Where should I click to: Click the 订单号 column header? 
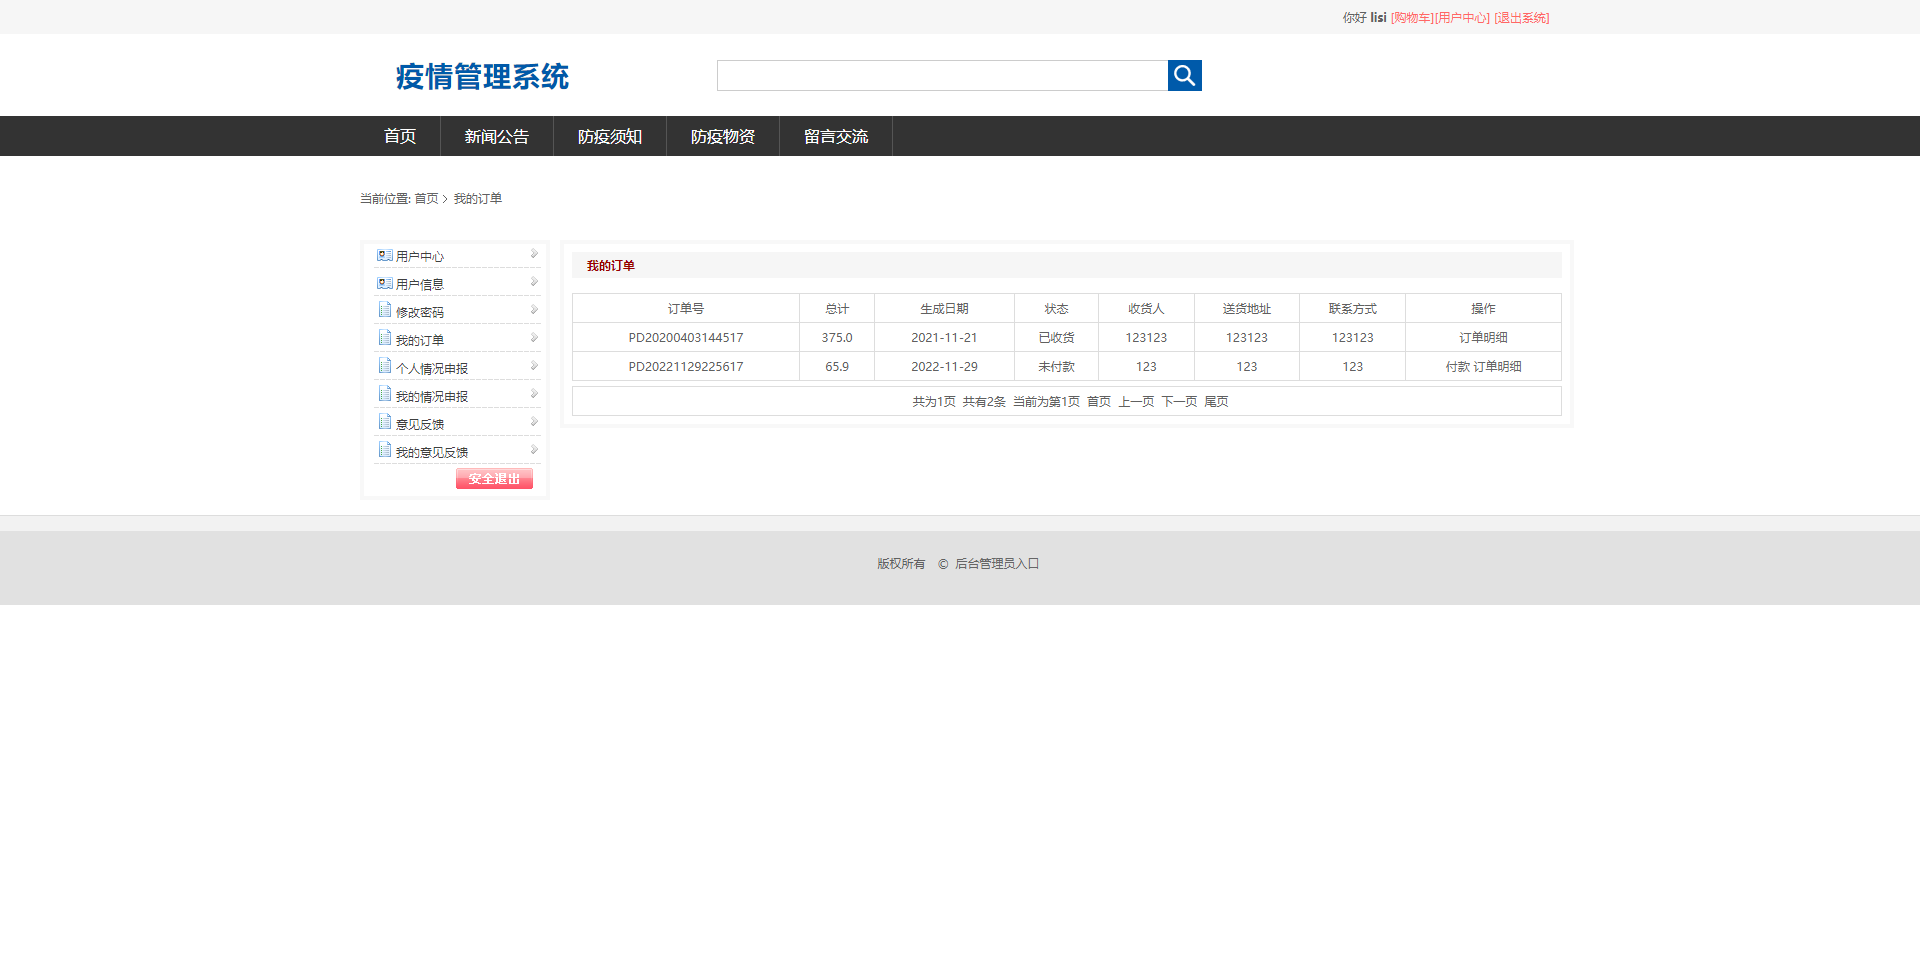tap(686, 309)
